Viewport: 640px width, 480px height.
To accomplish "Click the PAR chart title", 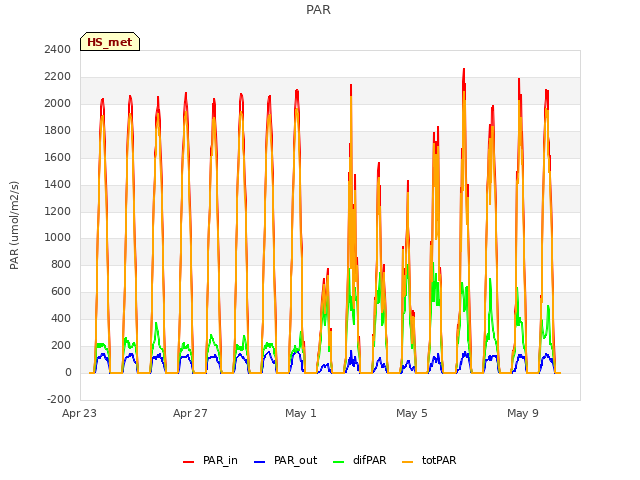I will [x=318, y=10].
